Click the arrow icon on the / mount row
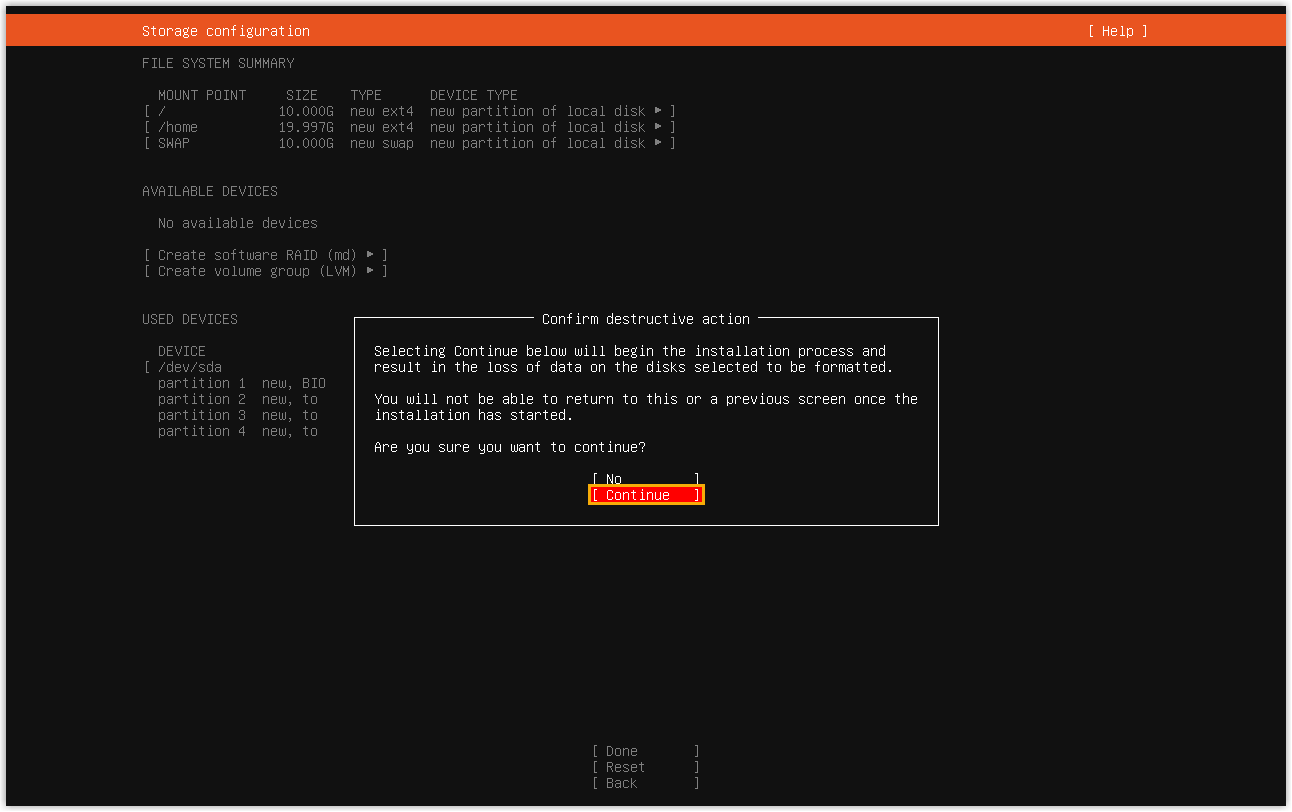This screenshot has width=1292, height=812. (x=658, y=111)
